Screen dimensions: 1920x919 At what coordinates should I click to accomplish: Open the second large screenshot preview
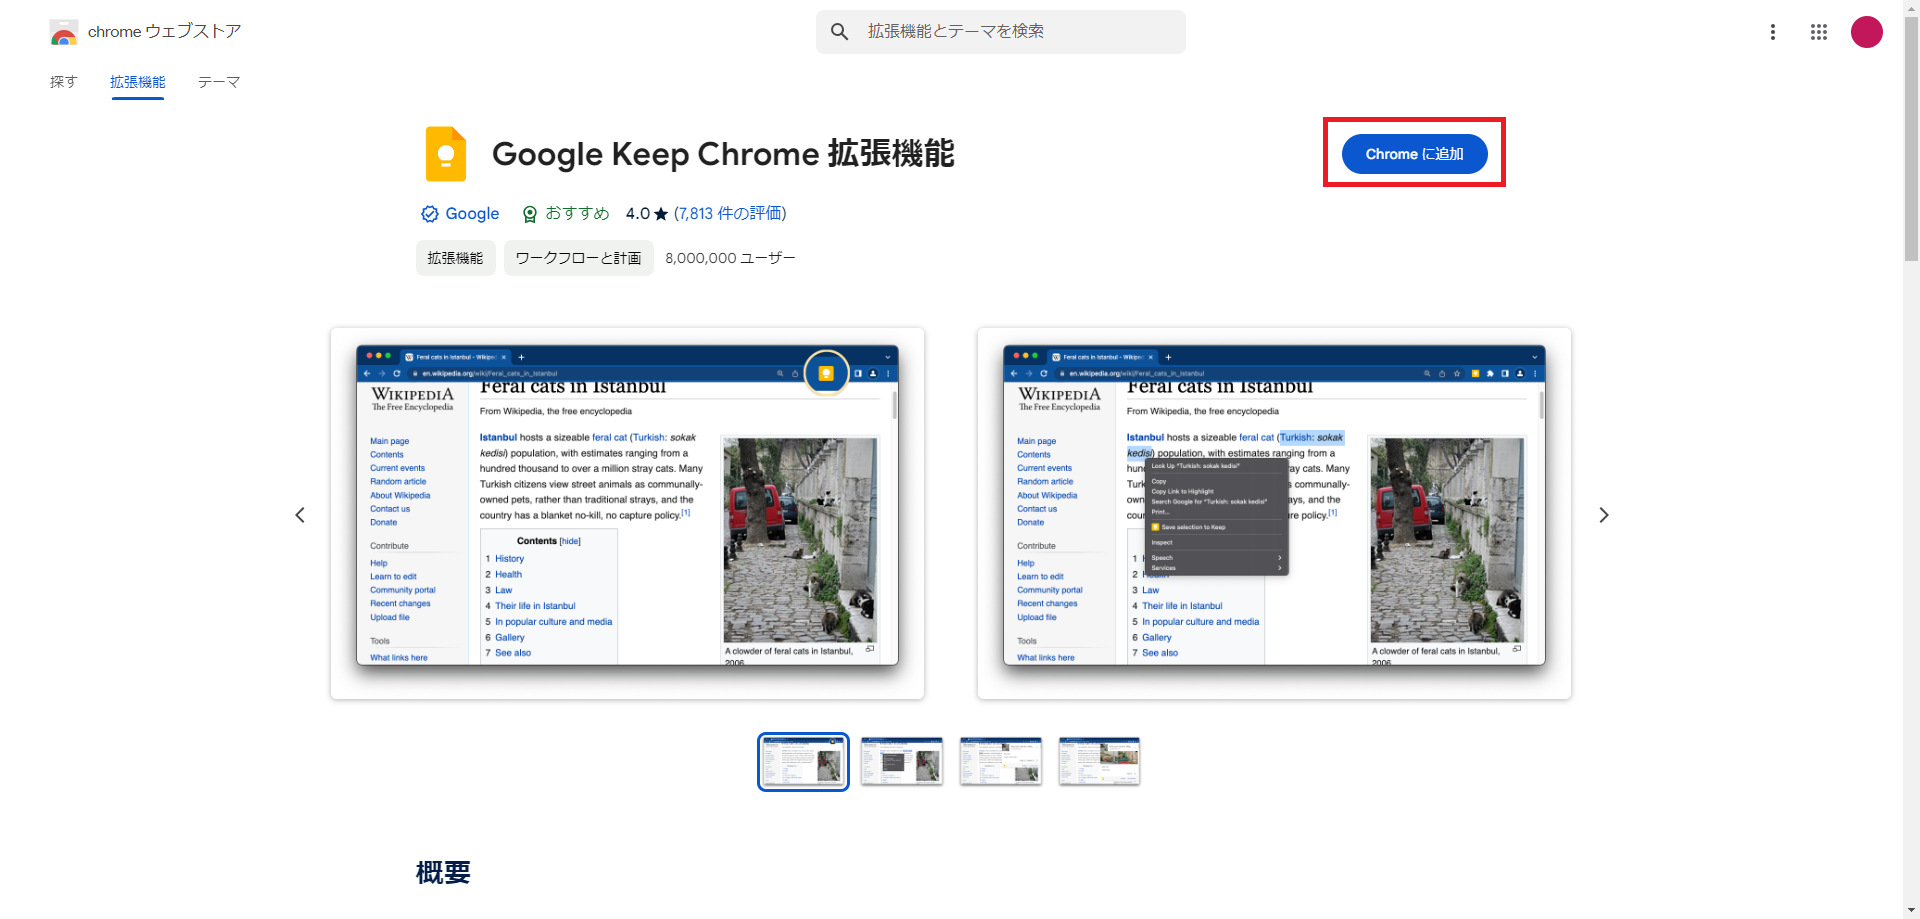(1274, 513)
